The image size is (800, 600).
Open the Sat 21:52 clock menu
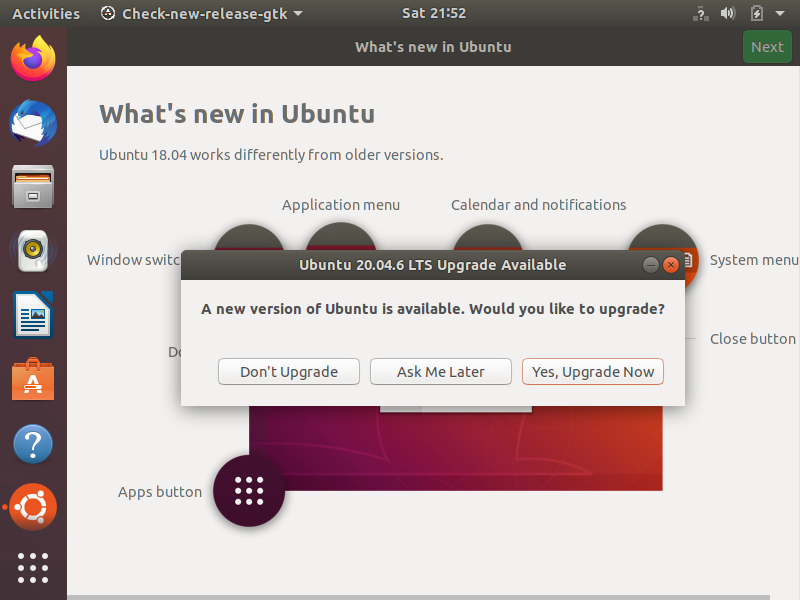click(434, 13)
